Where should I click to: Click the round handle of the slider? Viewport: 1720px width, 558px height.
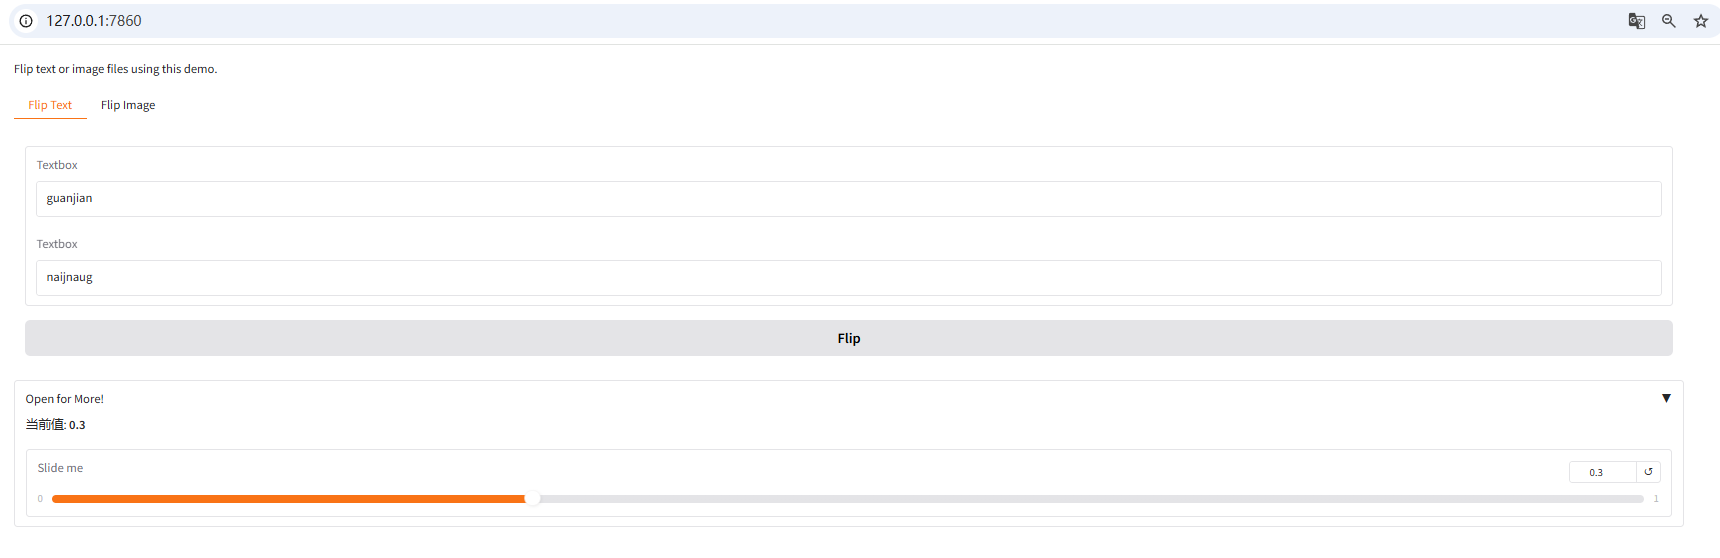[532, 498]
